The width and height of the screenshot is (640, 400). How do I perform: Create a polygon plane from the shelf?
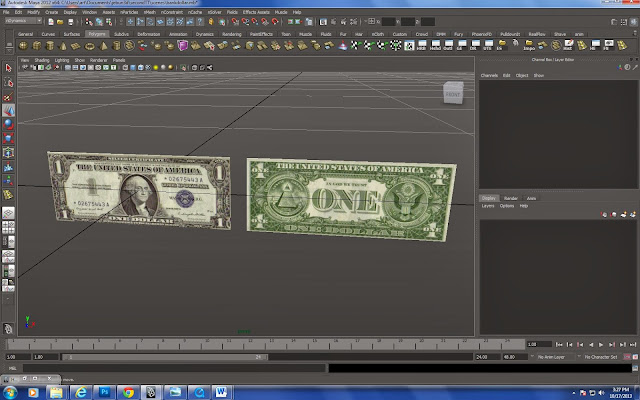click(x=76, y=46)
